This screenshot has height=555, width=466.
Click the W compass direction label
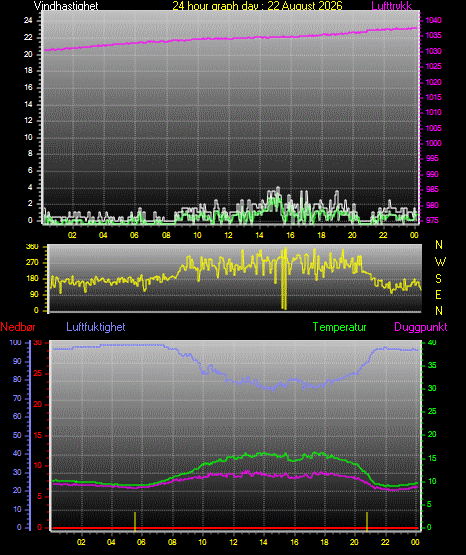(440, 262)
